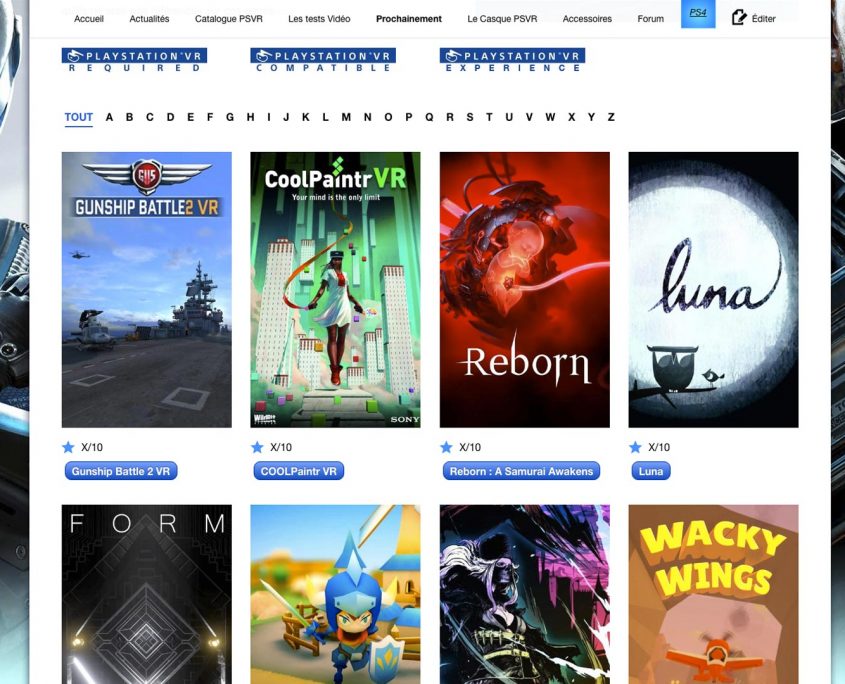Click the Éditer link
The image size is (845, 684).
763,19
